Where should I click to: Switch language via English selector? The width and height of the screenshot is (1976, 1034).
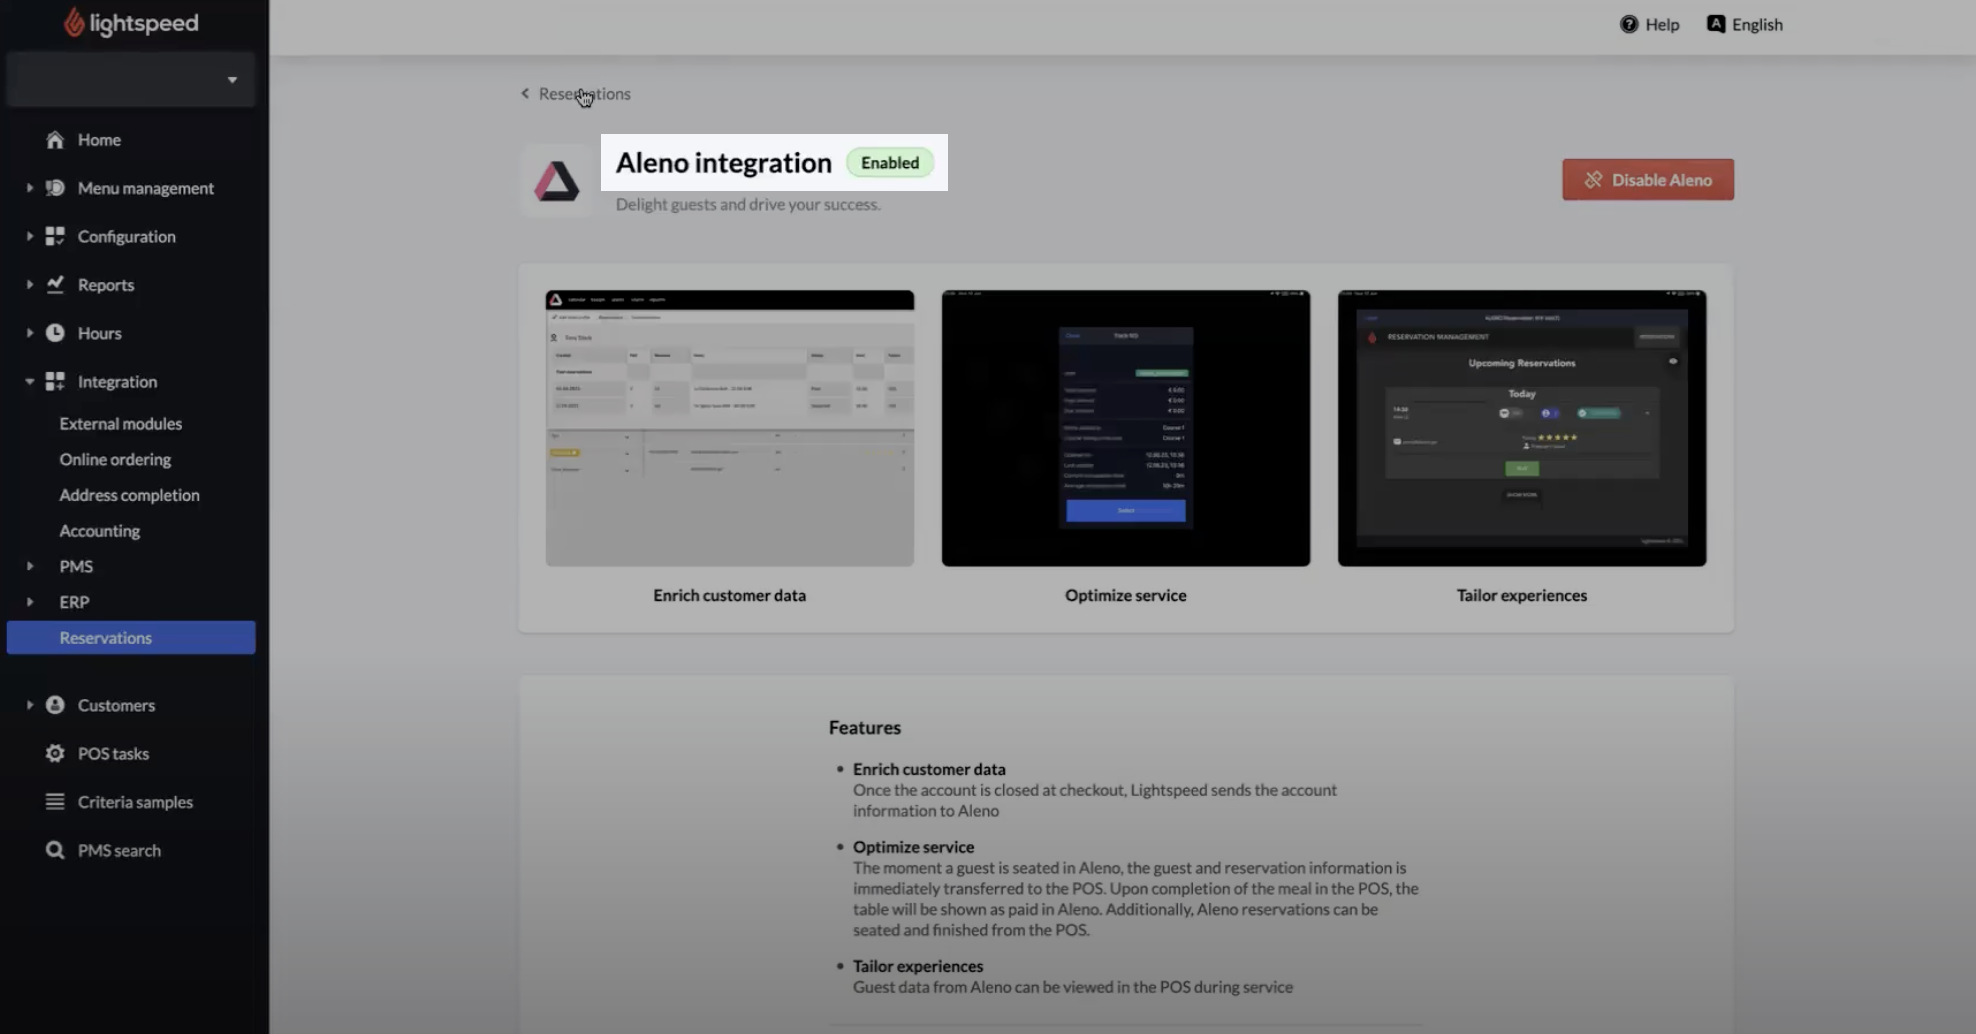(x=1745, y=24)
